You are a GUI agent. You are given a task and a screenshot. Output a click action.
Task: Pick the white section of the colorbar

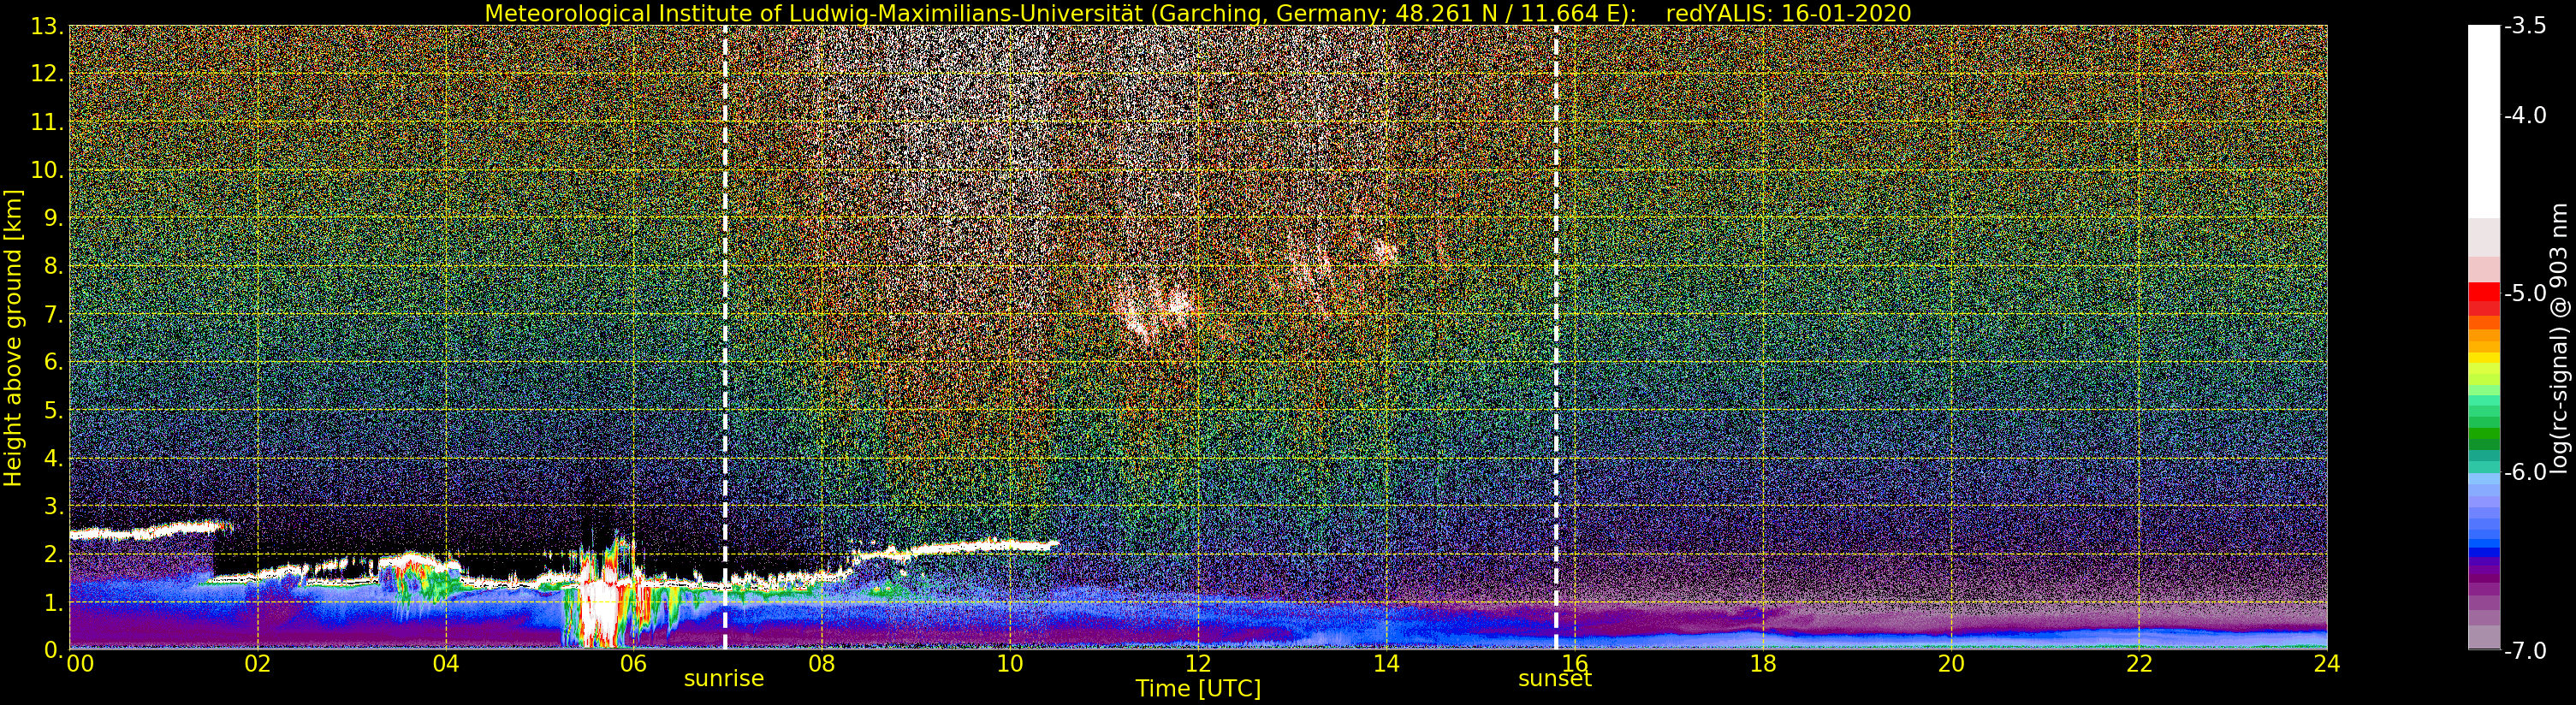pyautogui.click(x=2483, y=122)
